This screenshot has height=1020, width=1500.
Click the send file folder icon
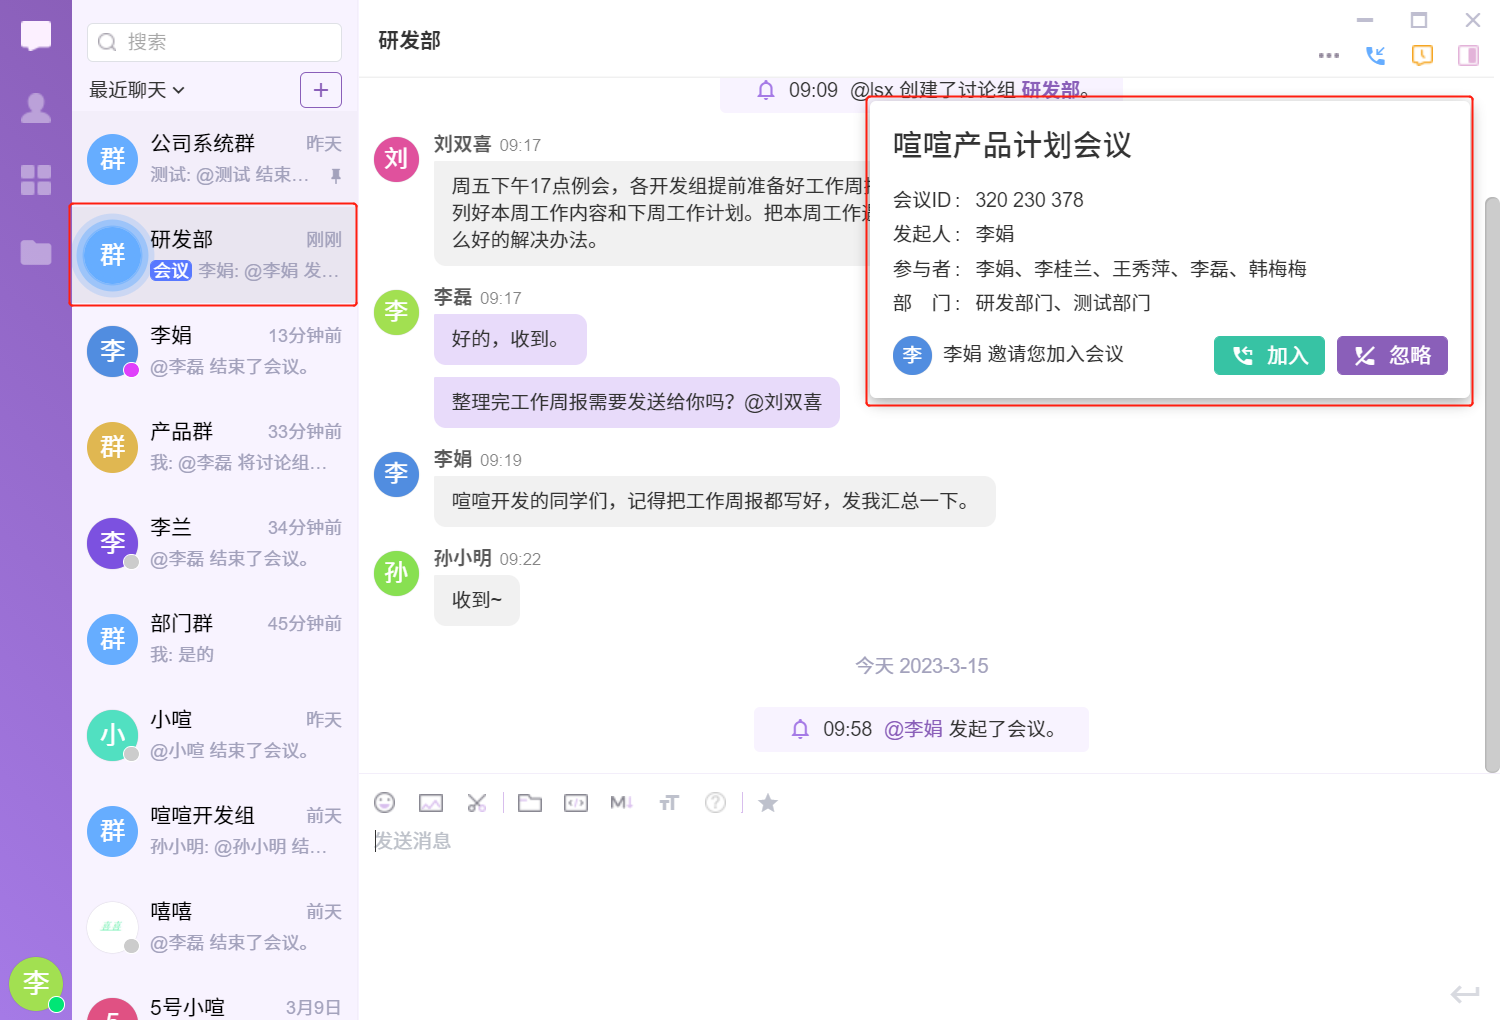coord(530,803)
